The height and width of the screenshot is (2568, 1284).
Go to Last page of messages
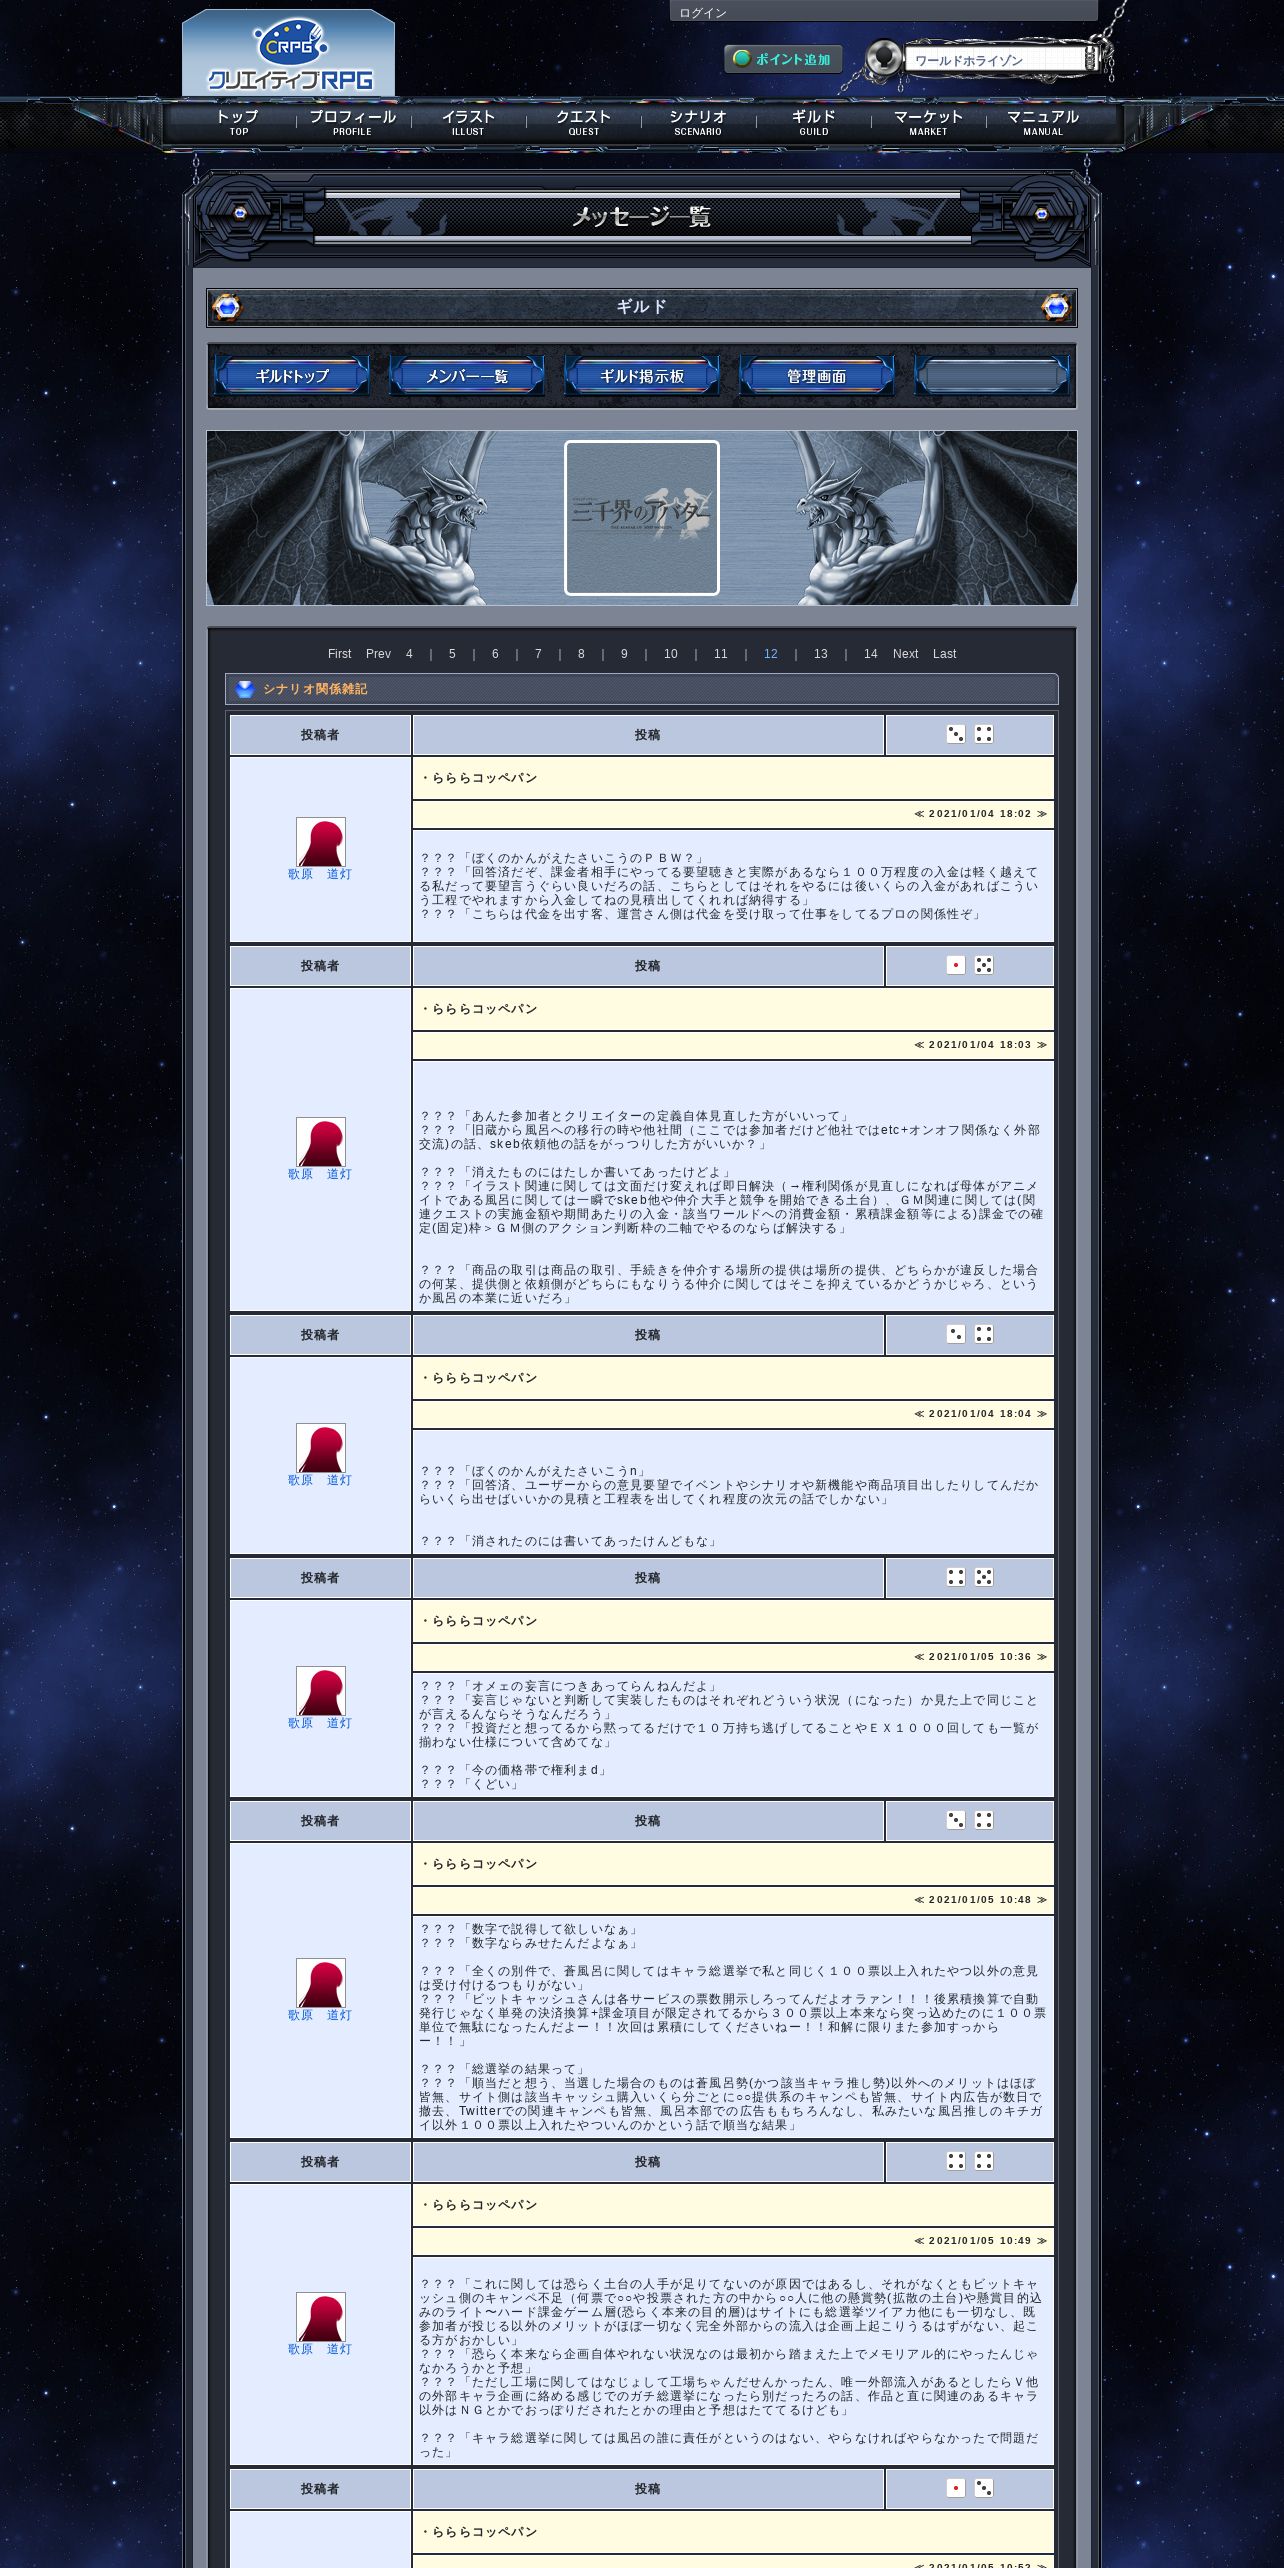coord(945,654)
